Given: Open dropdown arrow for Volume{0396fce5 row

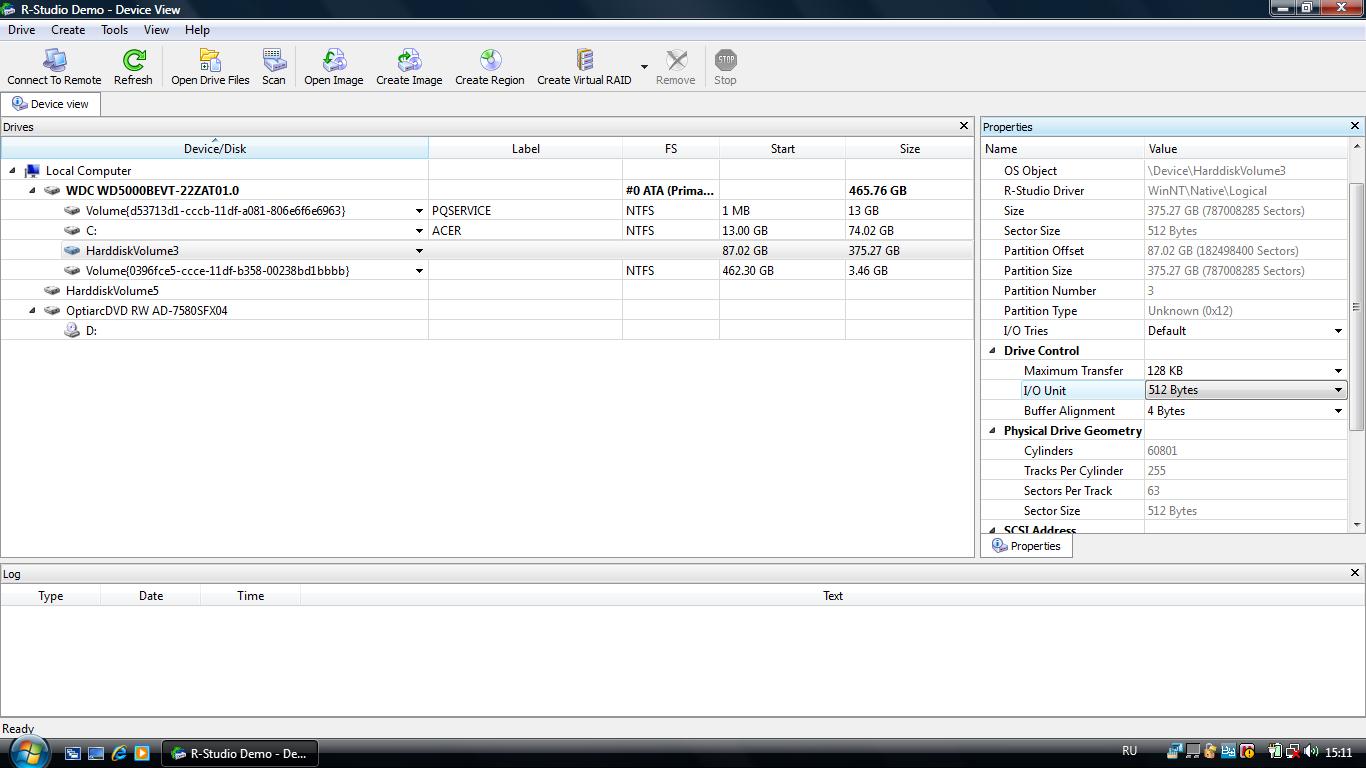Looking at the screenshot, I should 419,271.
